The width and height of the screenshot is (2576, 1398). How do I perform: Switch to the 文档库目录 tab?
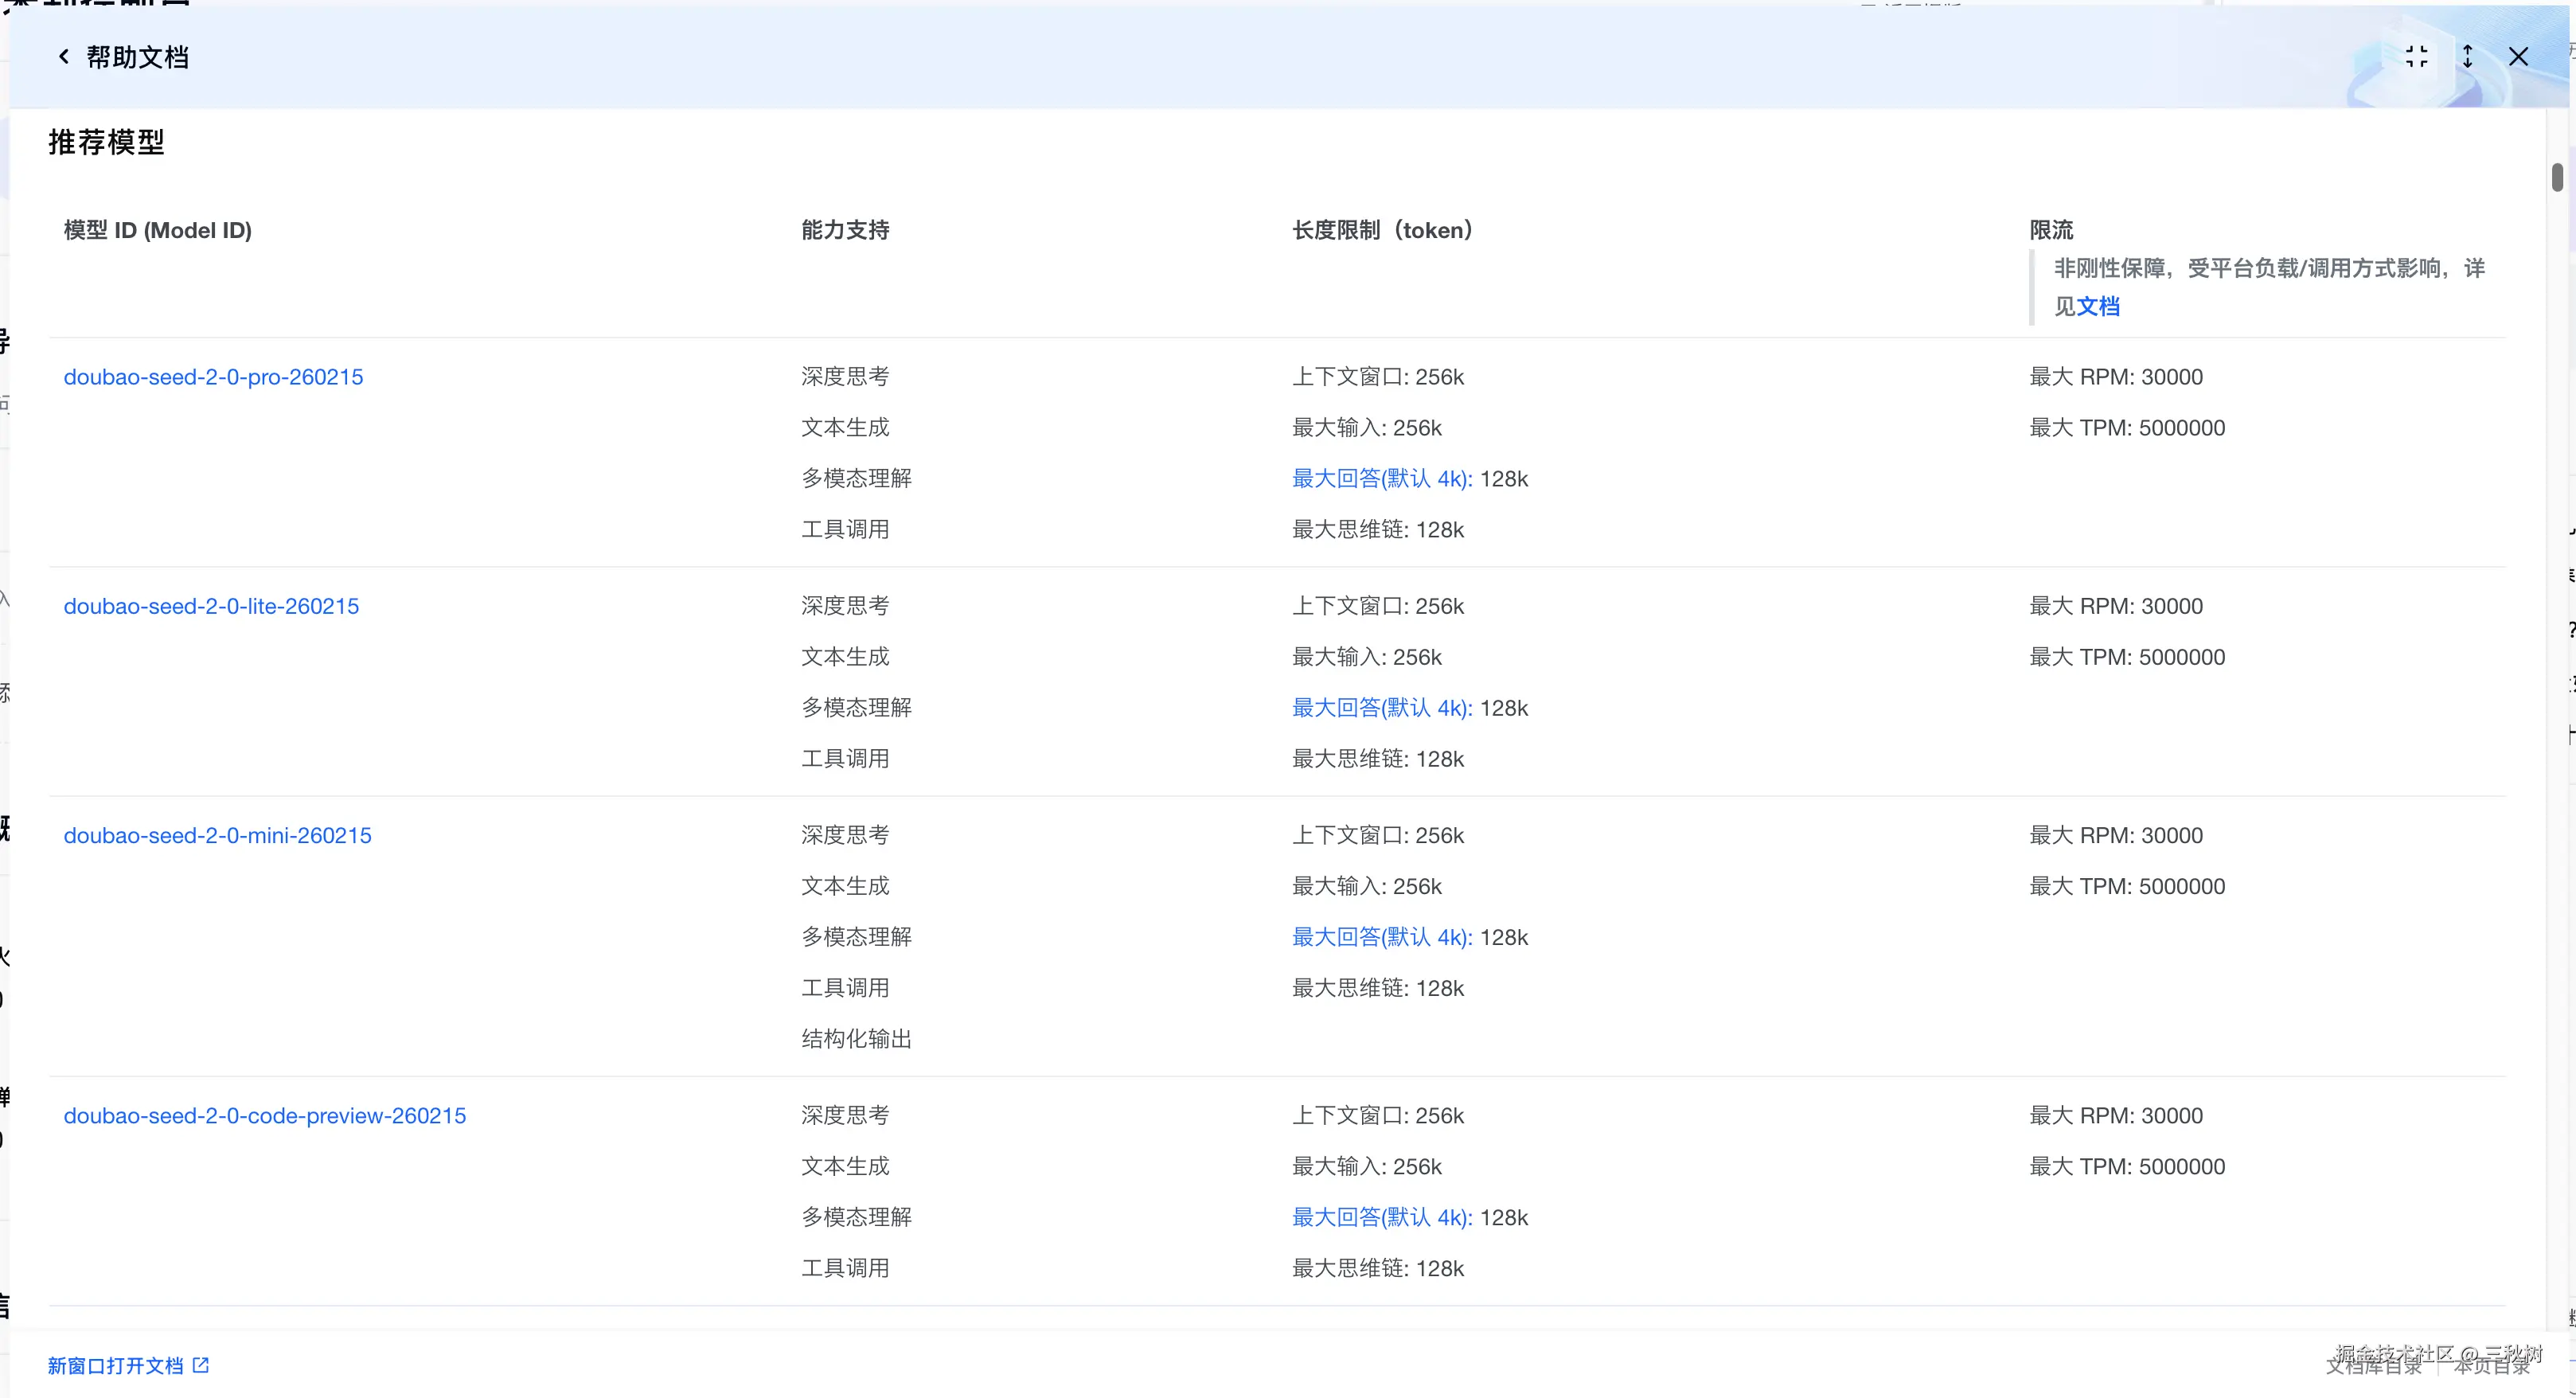click(2373, 1367)
